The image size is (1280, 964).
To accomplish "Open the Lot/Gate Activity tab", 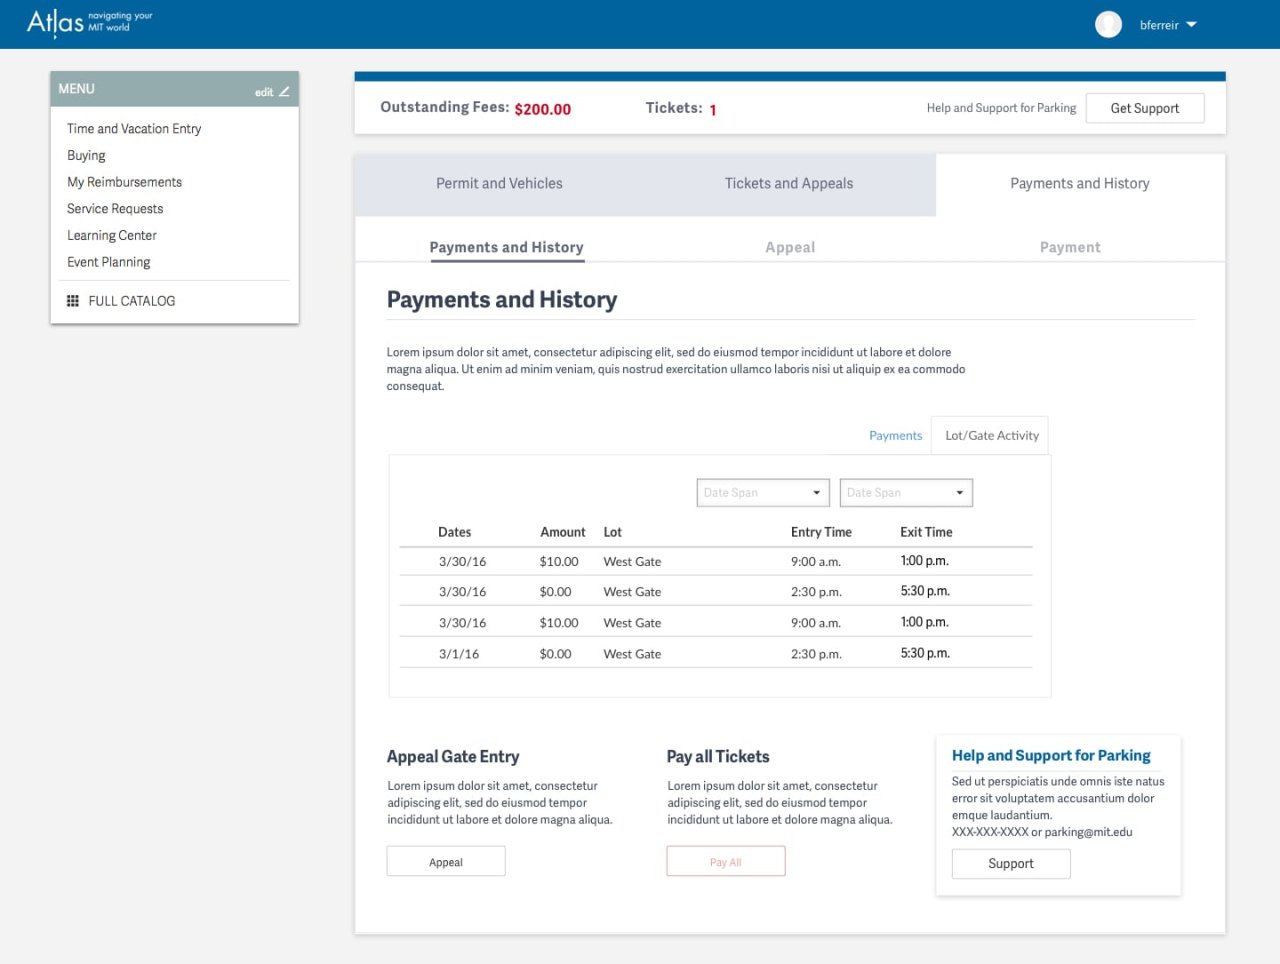I will [x=991, y=436].
